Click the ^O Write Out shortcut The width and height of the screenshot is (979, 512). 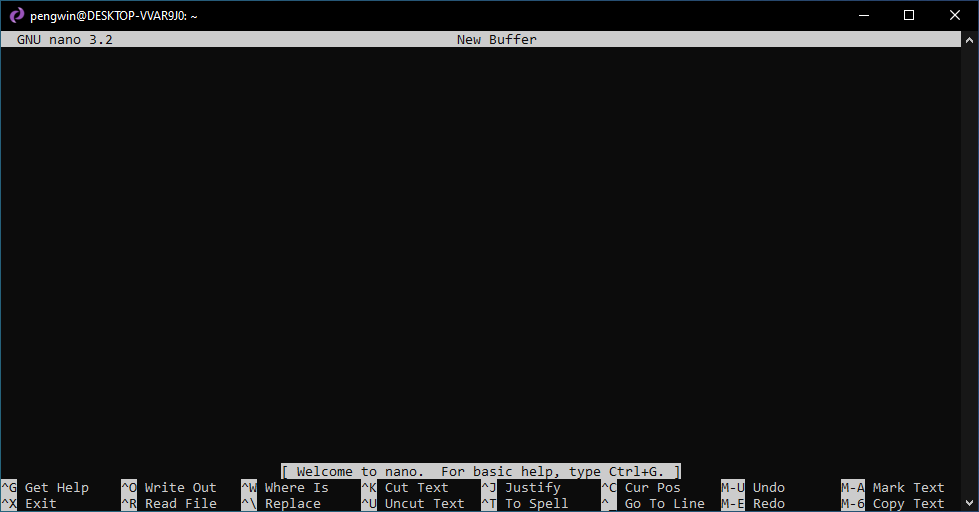coord(169,488)
